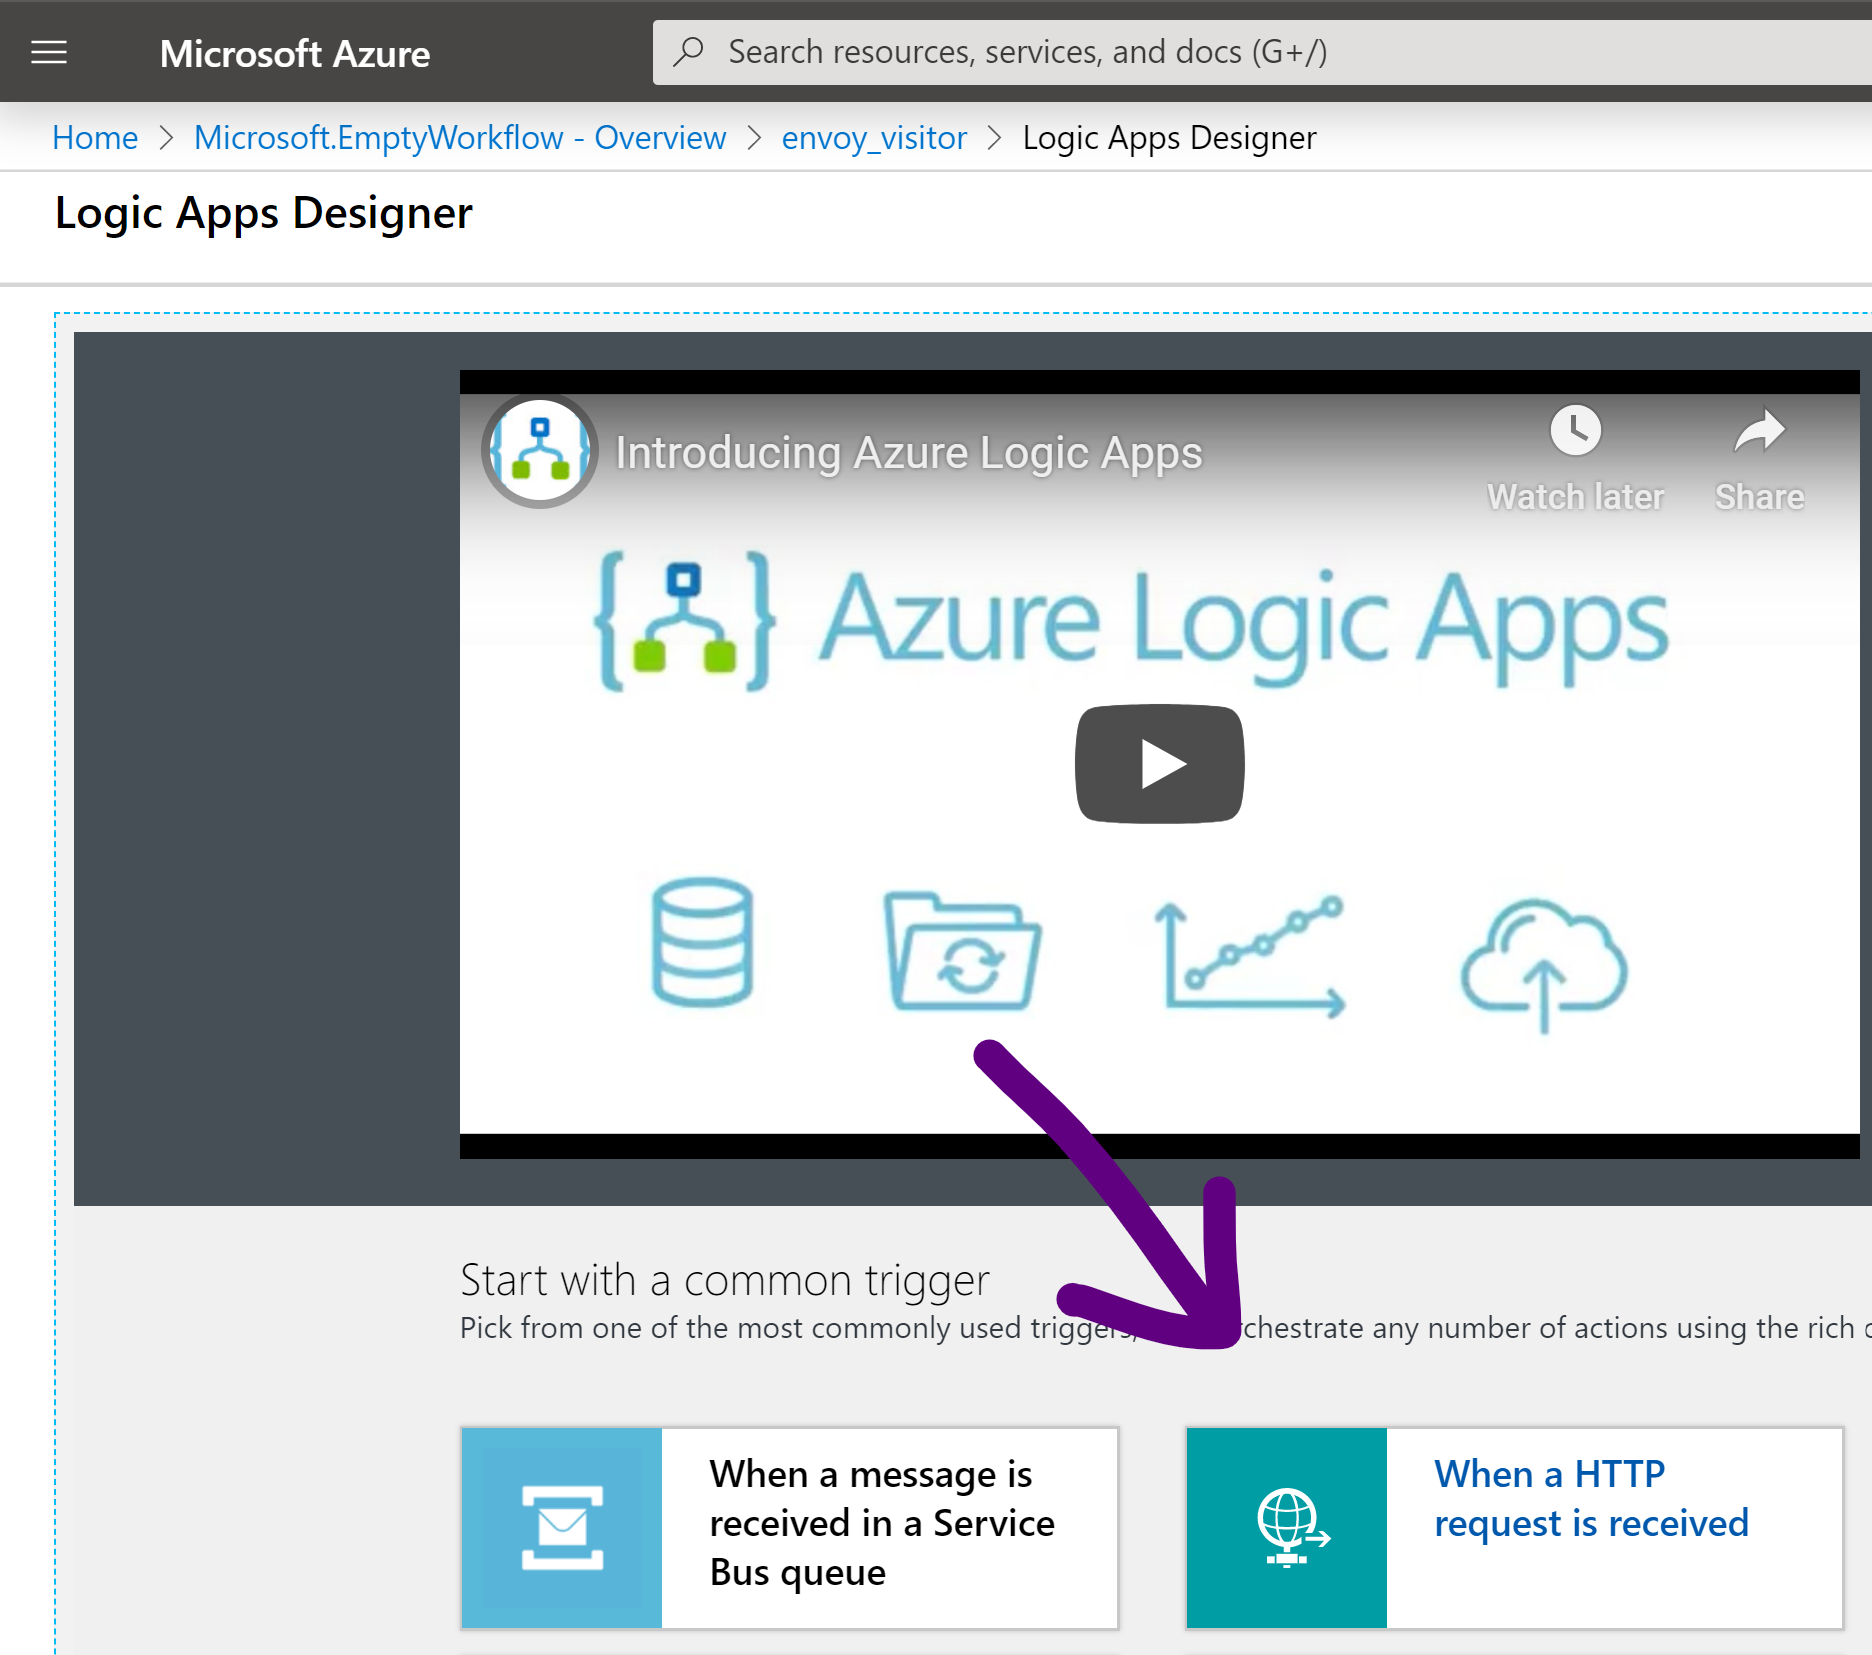The height and width of the screenshot is (1655, 1872).
Task: Open the hamburger portal menu
Action: 49,52
